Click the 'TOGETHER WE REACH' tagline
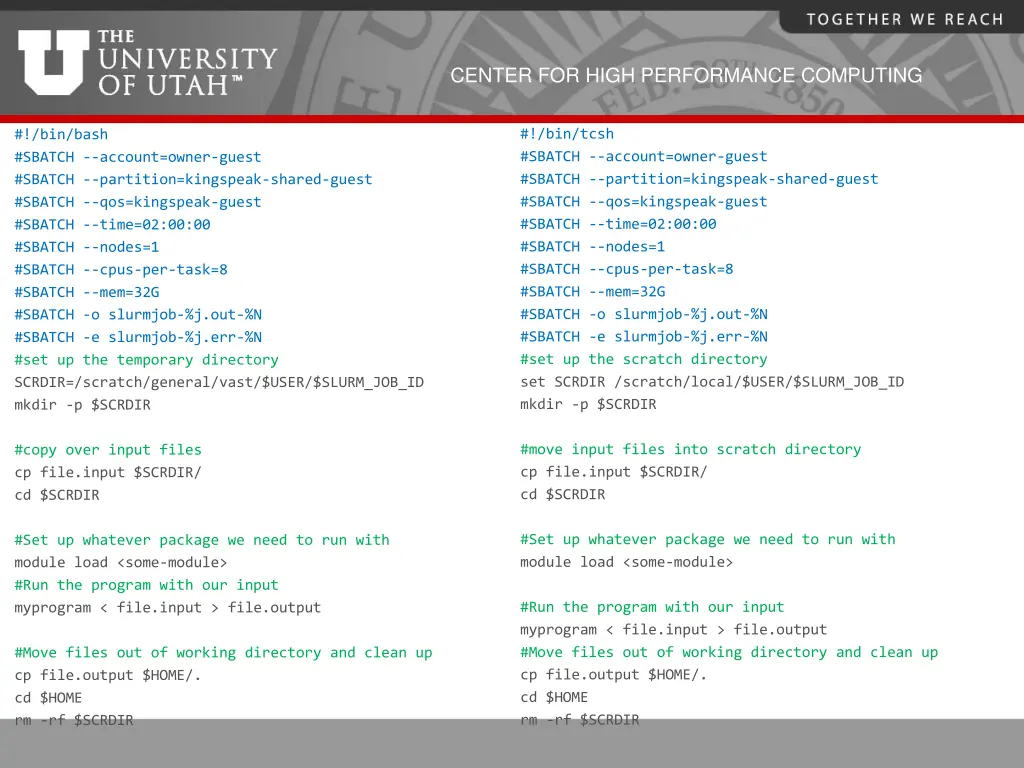 pyautogui.click(x=904, y=20)
